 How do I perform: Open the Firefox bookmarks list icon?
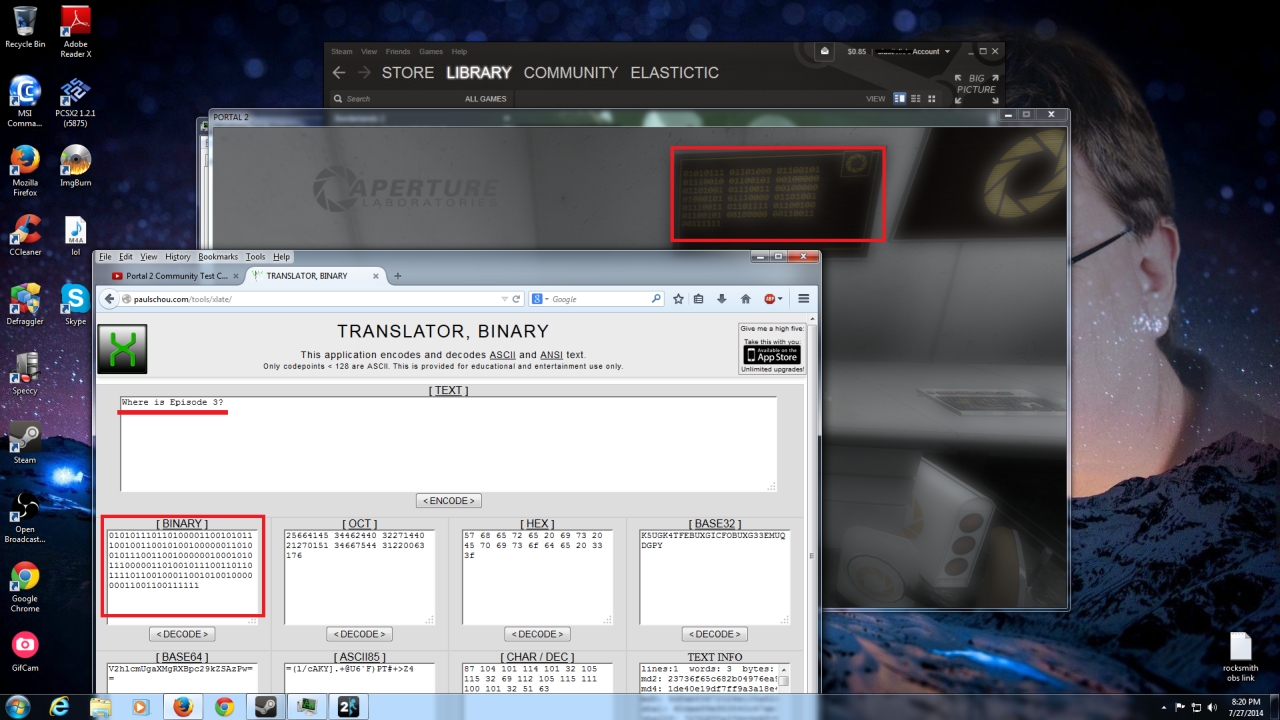[x=699, y=299]
